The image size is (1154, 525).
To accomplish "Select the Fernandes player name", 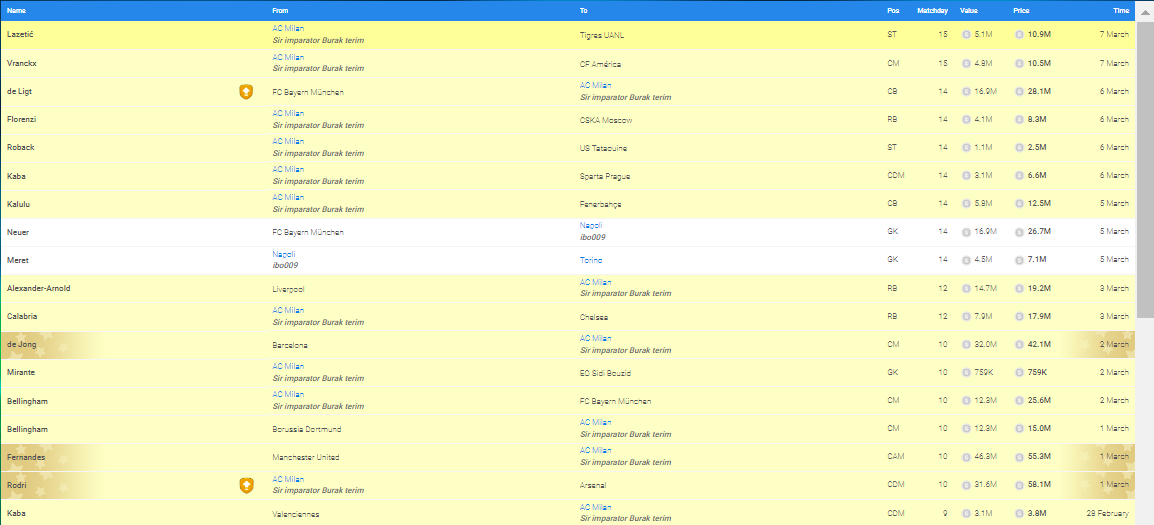I will point(26,457).
